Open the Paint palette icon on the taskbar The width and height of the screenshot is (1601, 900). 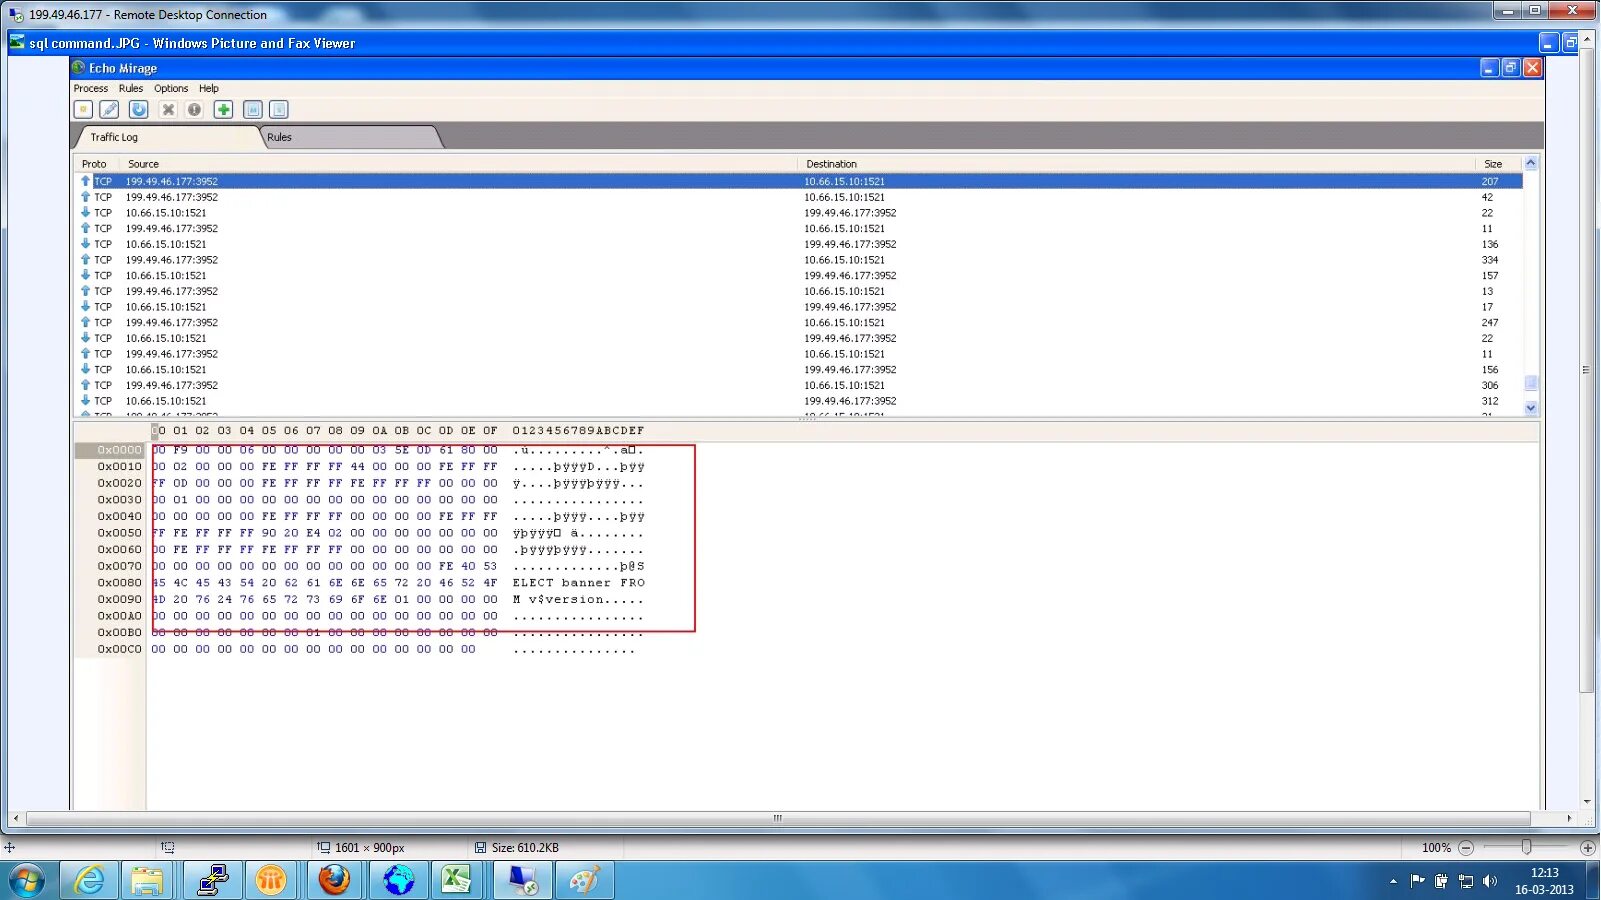point(584,881)
